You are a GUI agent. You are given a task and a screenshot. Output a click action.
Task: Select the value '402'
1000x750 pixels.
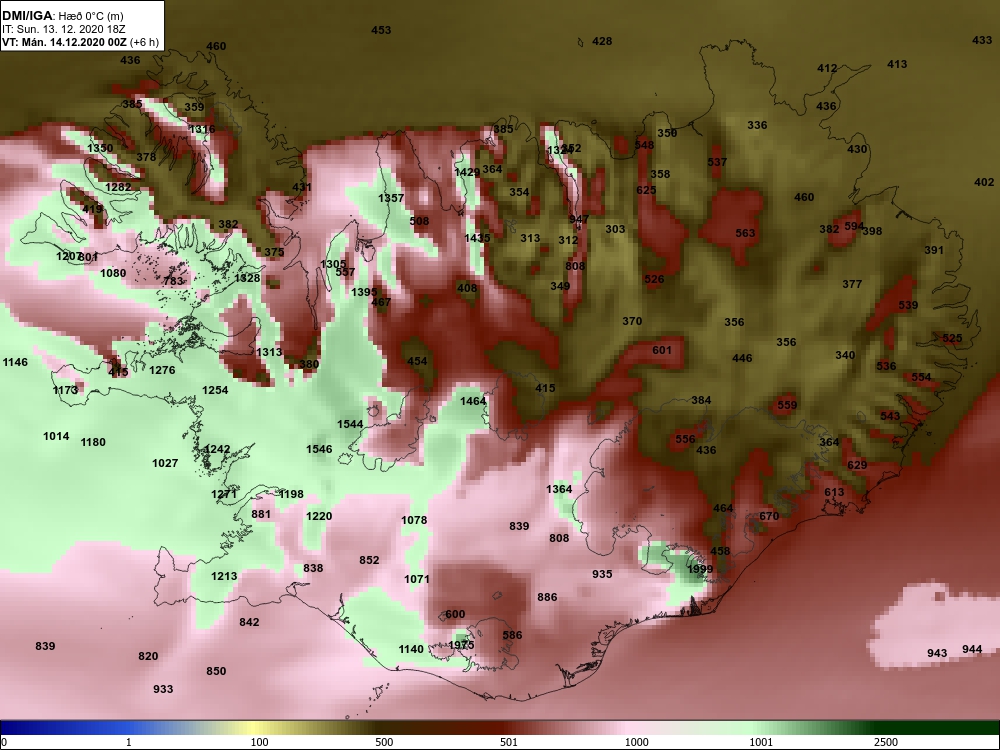(984, 182)
